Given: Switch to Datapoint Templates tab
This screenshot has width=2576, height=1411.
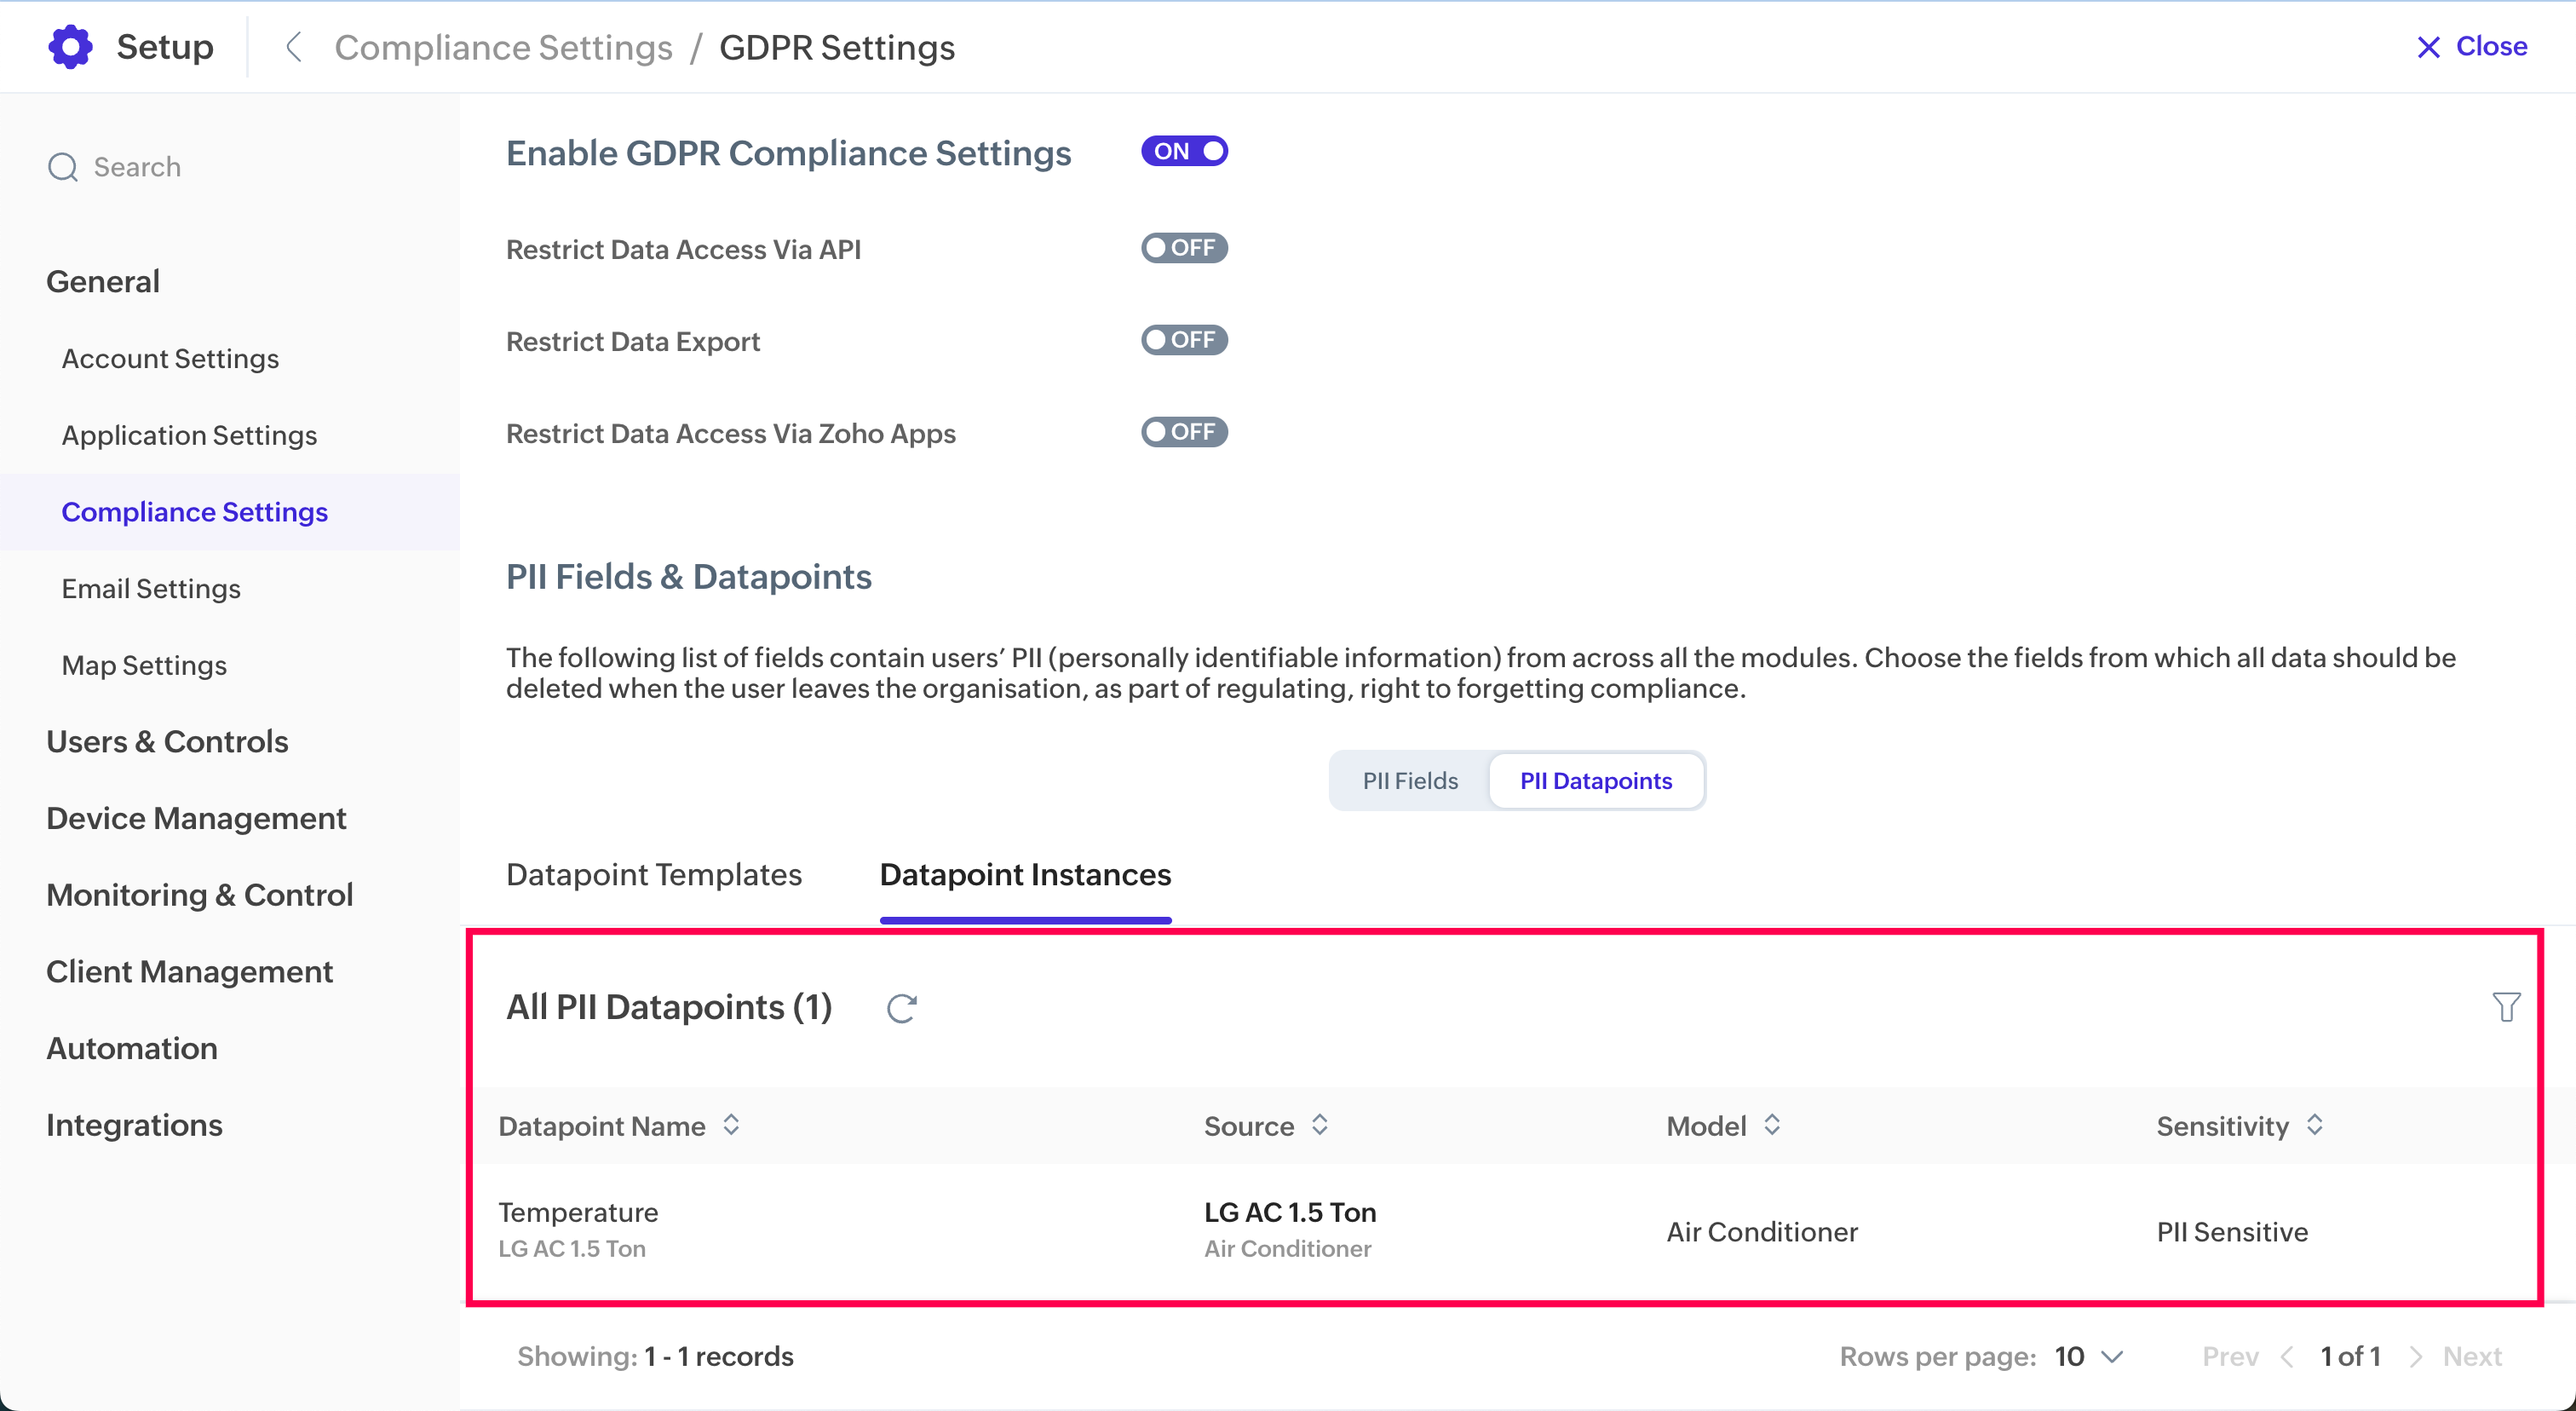Looking at the screenshot, I should pos(654,874).
